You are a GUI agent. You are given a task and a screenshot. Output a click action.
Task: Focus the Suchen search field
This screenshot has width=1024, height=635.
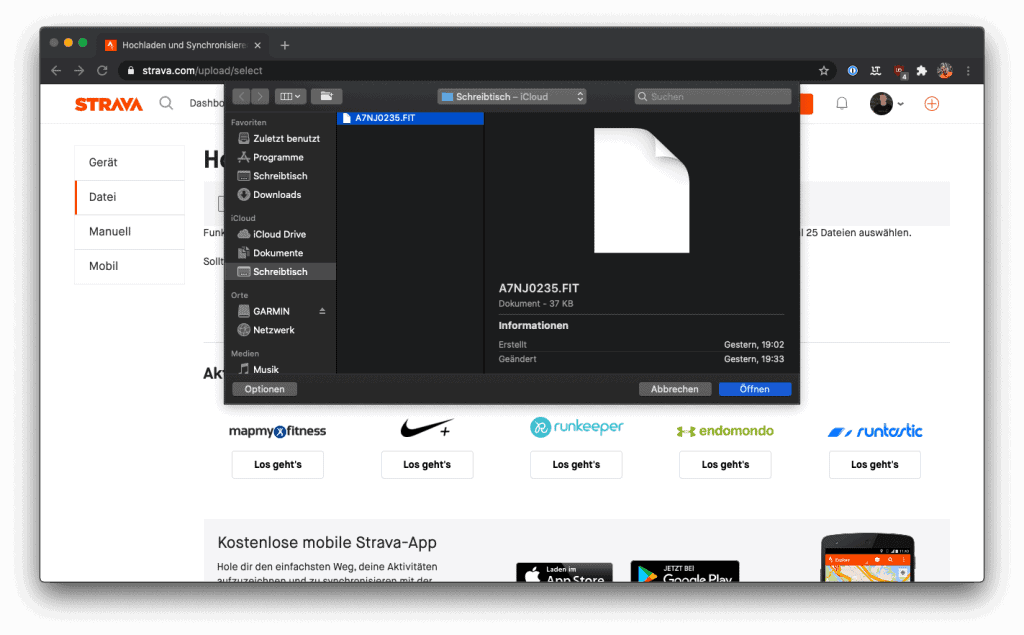(x=712, y=97)
